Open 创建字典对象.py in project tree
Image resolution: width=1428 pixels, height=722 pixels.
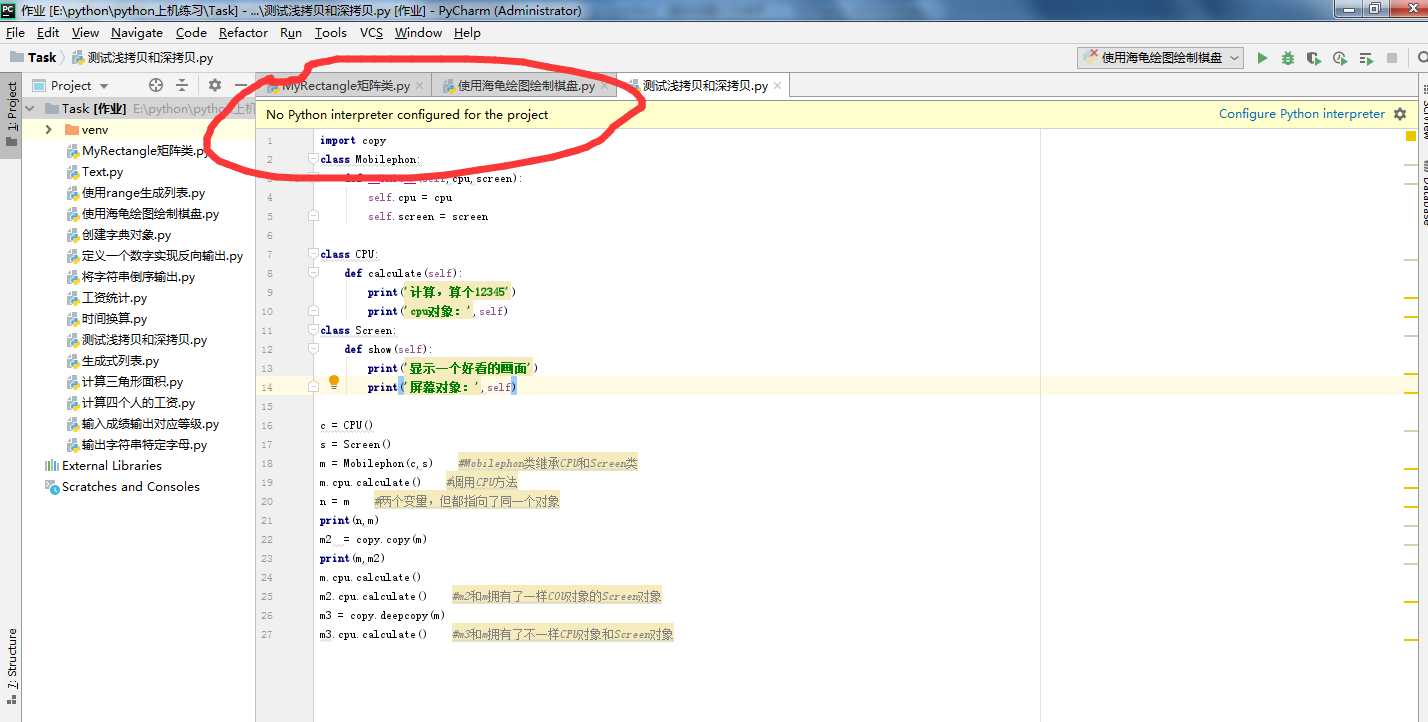(126, 235)
